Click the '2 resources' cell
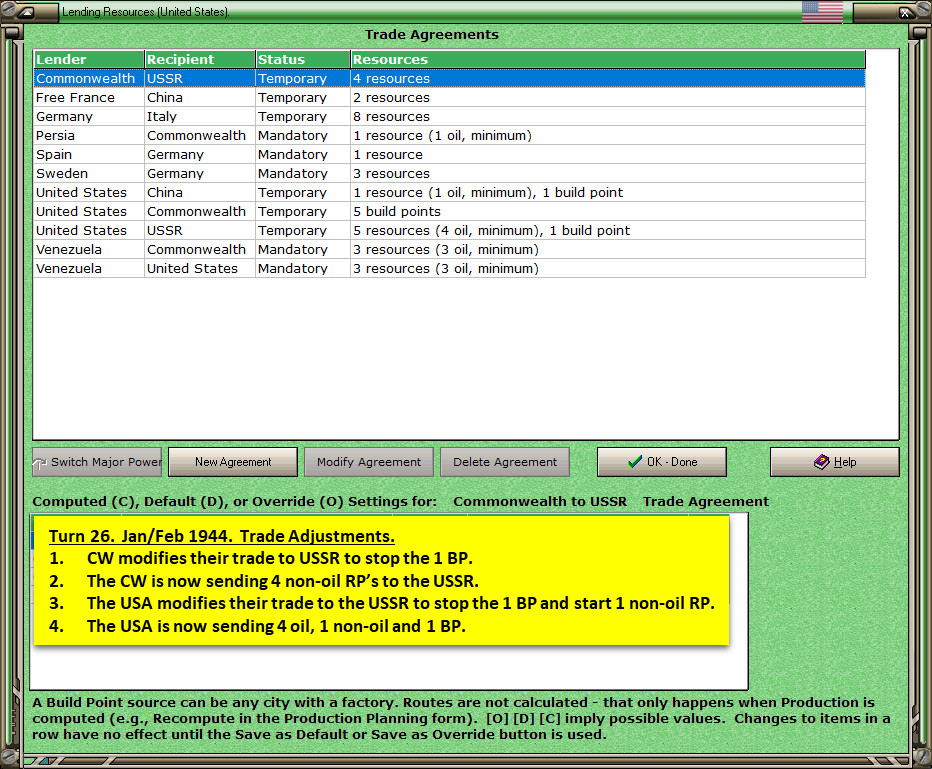This screenshot has height=769, width=932. (x=608, y=97)
